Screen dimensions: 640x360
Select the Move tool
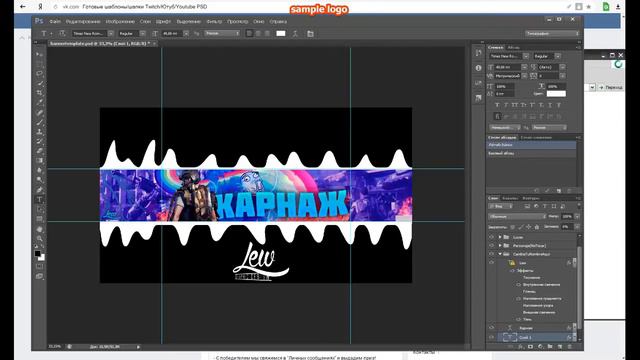(x=39, y=54)
